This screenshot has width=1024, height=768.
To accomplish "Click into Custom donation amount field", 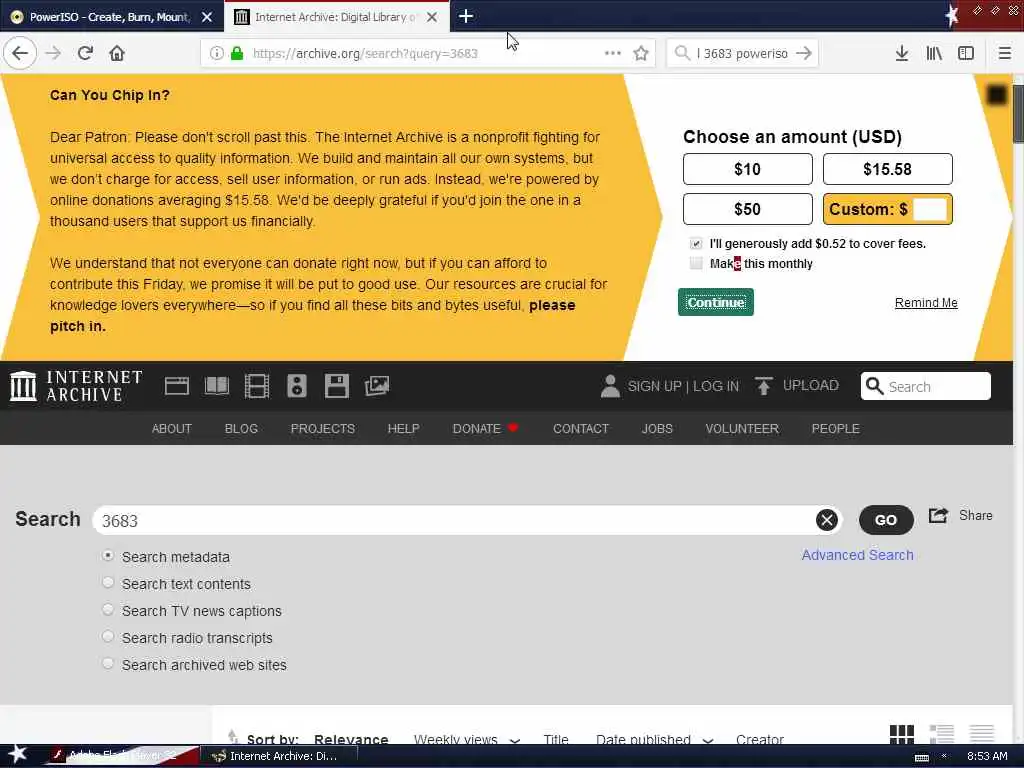I will 930,209.
